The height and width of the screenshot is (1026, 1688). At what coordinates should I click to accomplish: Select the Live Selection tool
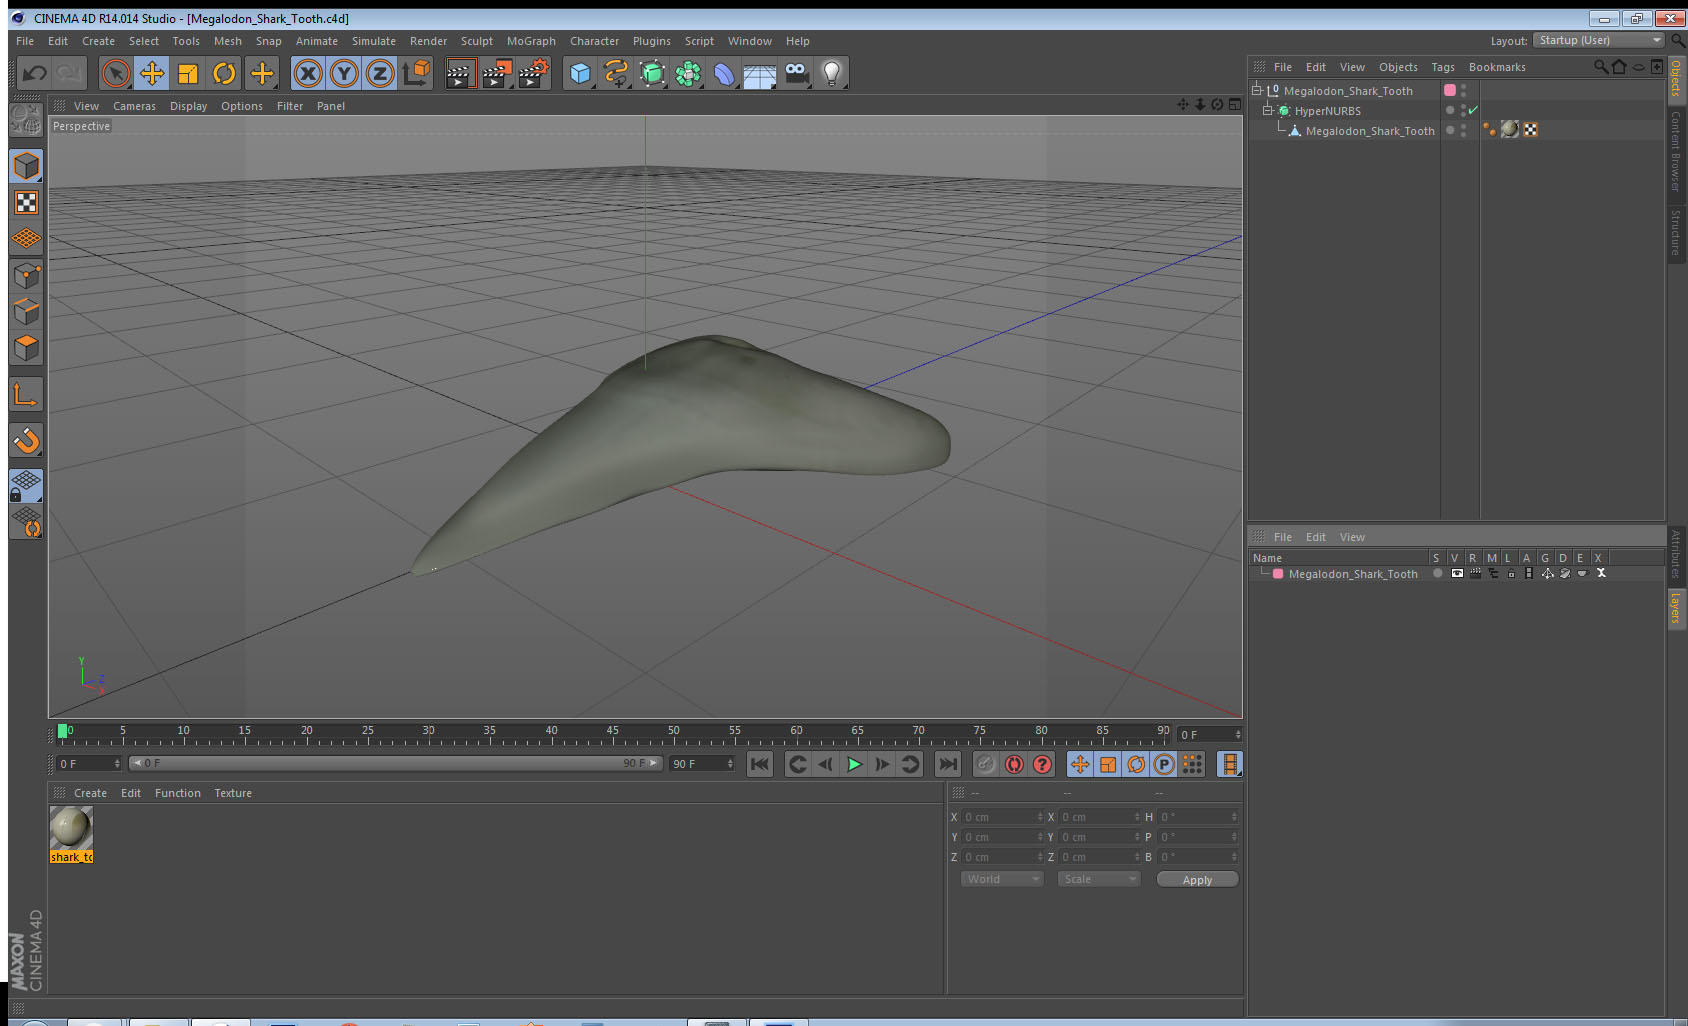116,73
